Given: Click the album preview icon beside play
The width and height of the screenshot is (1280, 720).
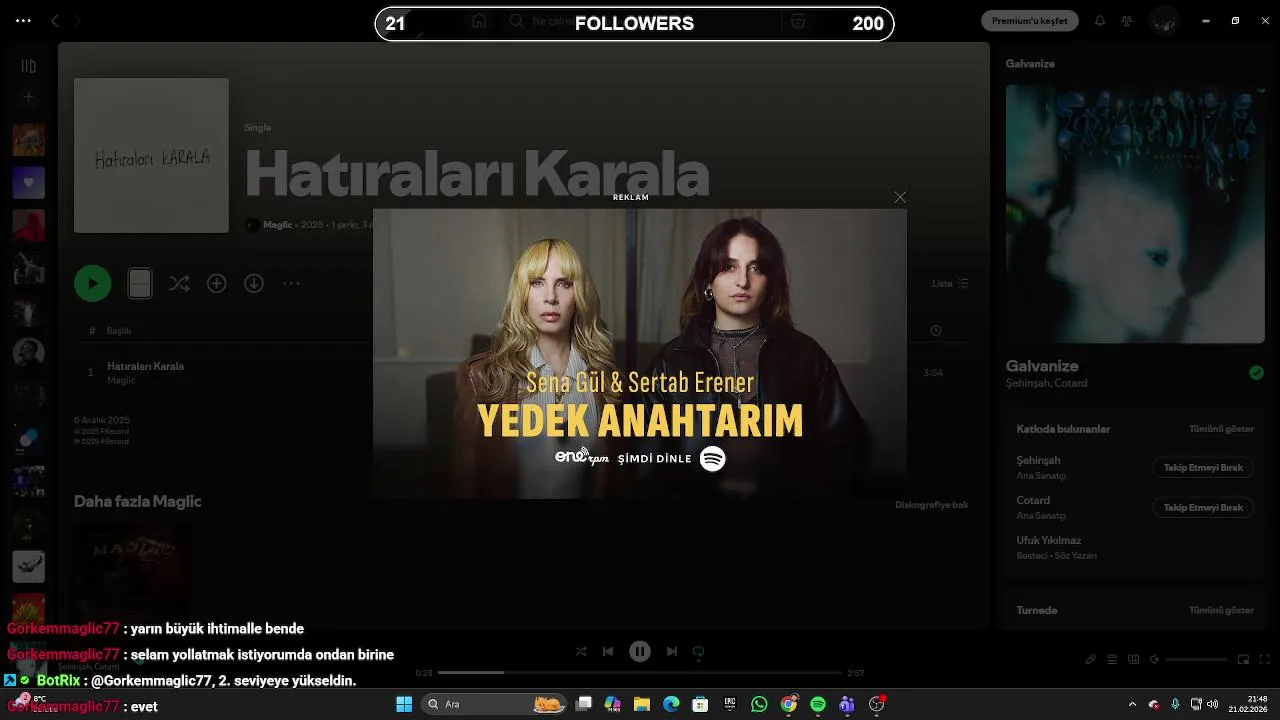Looking at the screenshot, I should [140, 284].
